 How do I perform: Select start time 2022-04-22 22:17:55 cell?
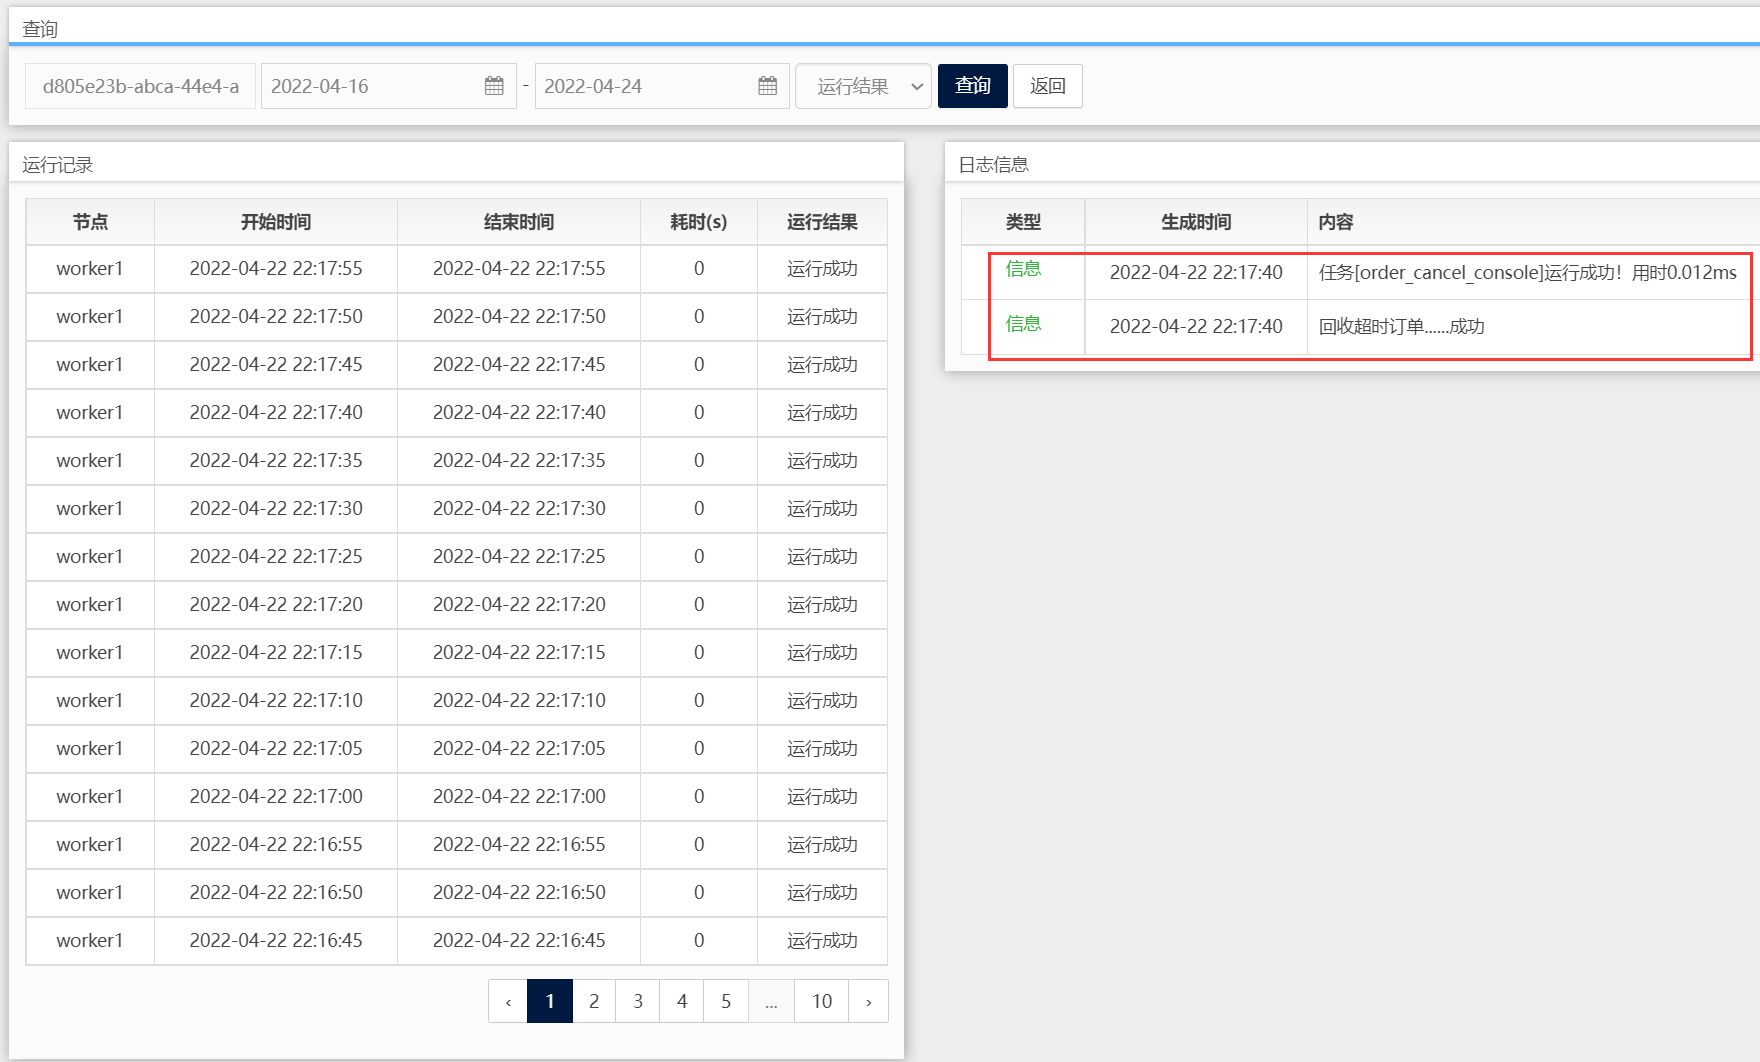click(276, 269)
